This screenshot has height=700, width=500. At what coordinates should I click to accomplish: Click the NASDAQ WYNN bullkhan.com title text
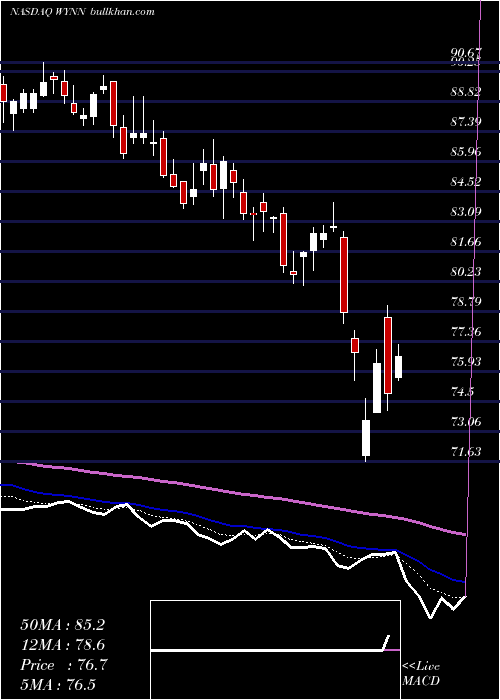tap(82, 12)
